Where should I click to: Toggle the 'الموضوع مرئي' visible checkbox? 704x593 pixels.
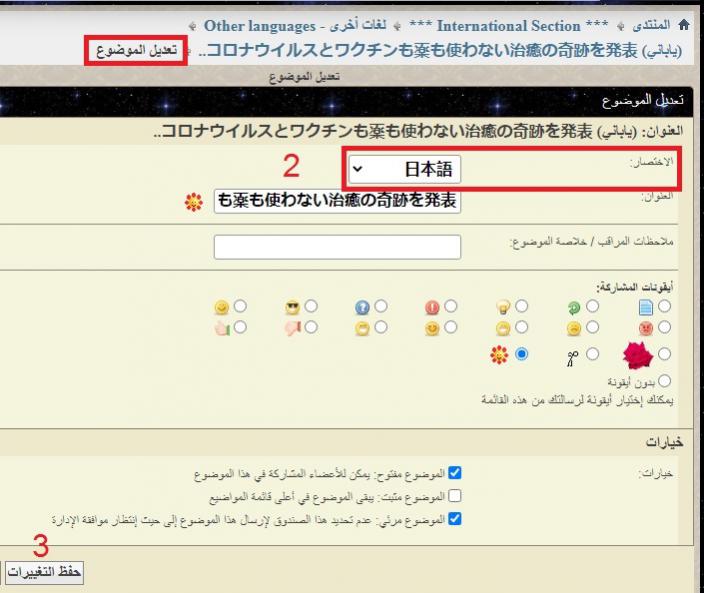click(454, 518)
